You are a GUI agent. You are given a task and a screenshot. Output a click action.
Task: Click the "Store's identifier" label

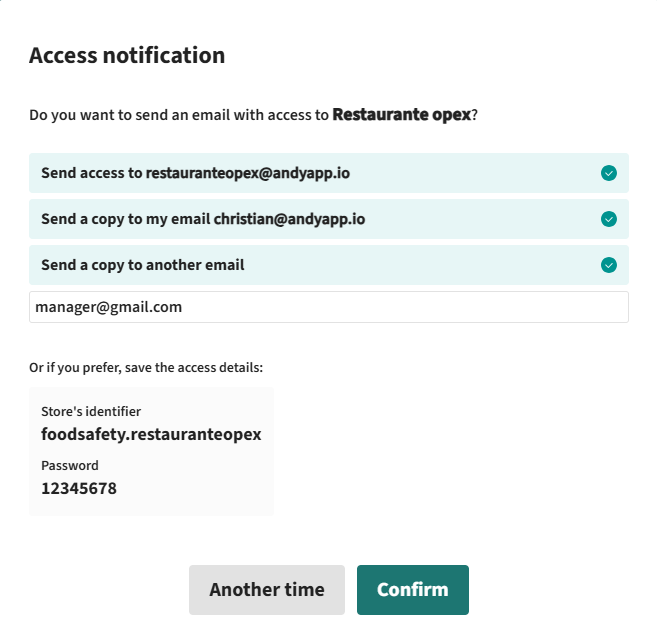[91, 411]
